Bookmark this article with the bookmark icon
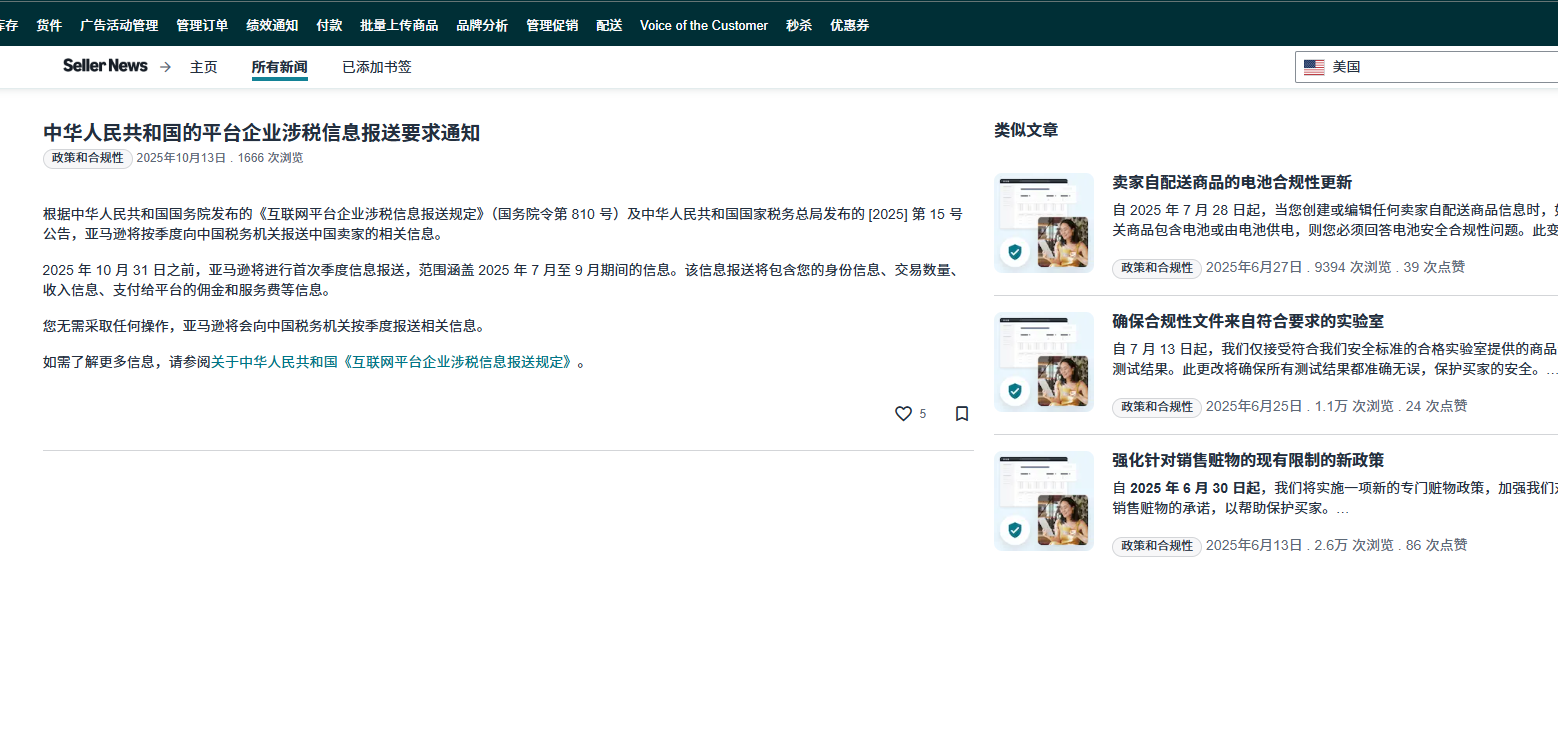 962,413
